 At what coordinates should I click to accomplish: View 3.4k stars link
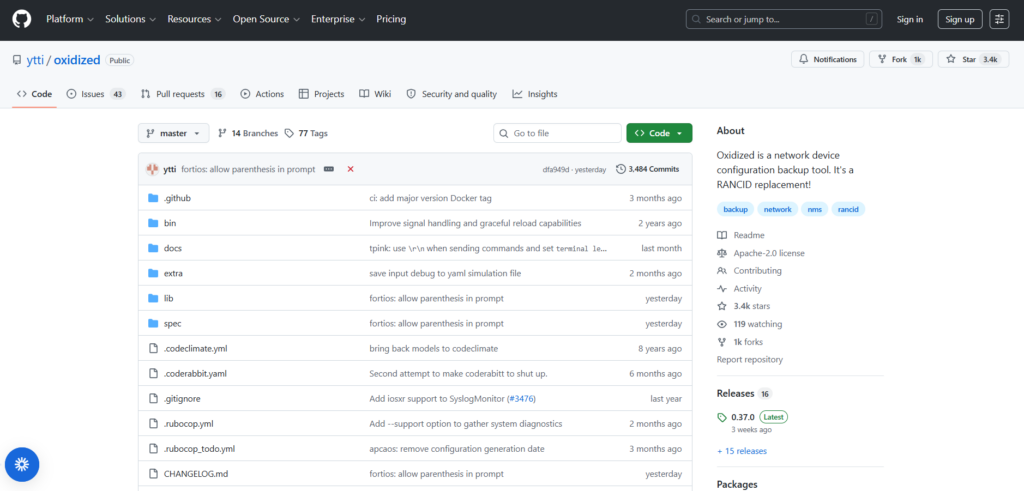pyautogui.click(x=743, y=306)
